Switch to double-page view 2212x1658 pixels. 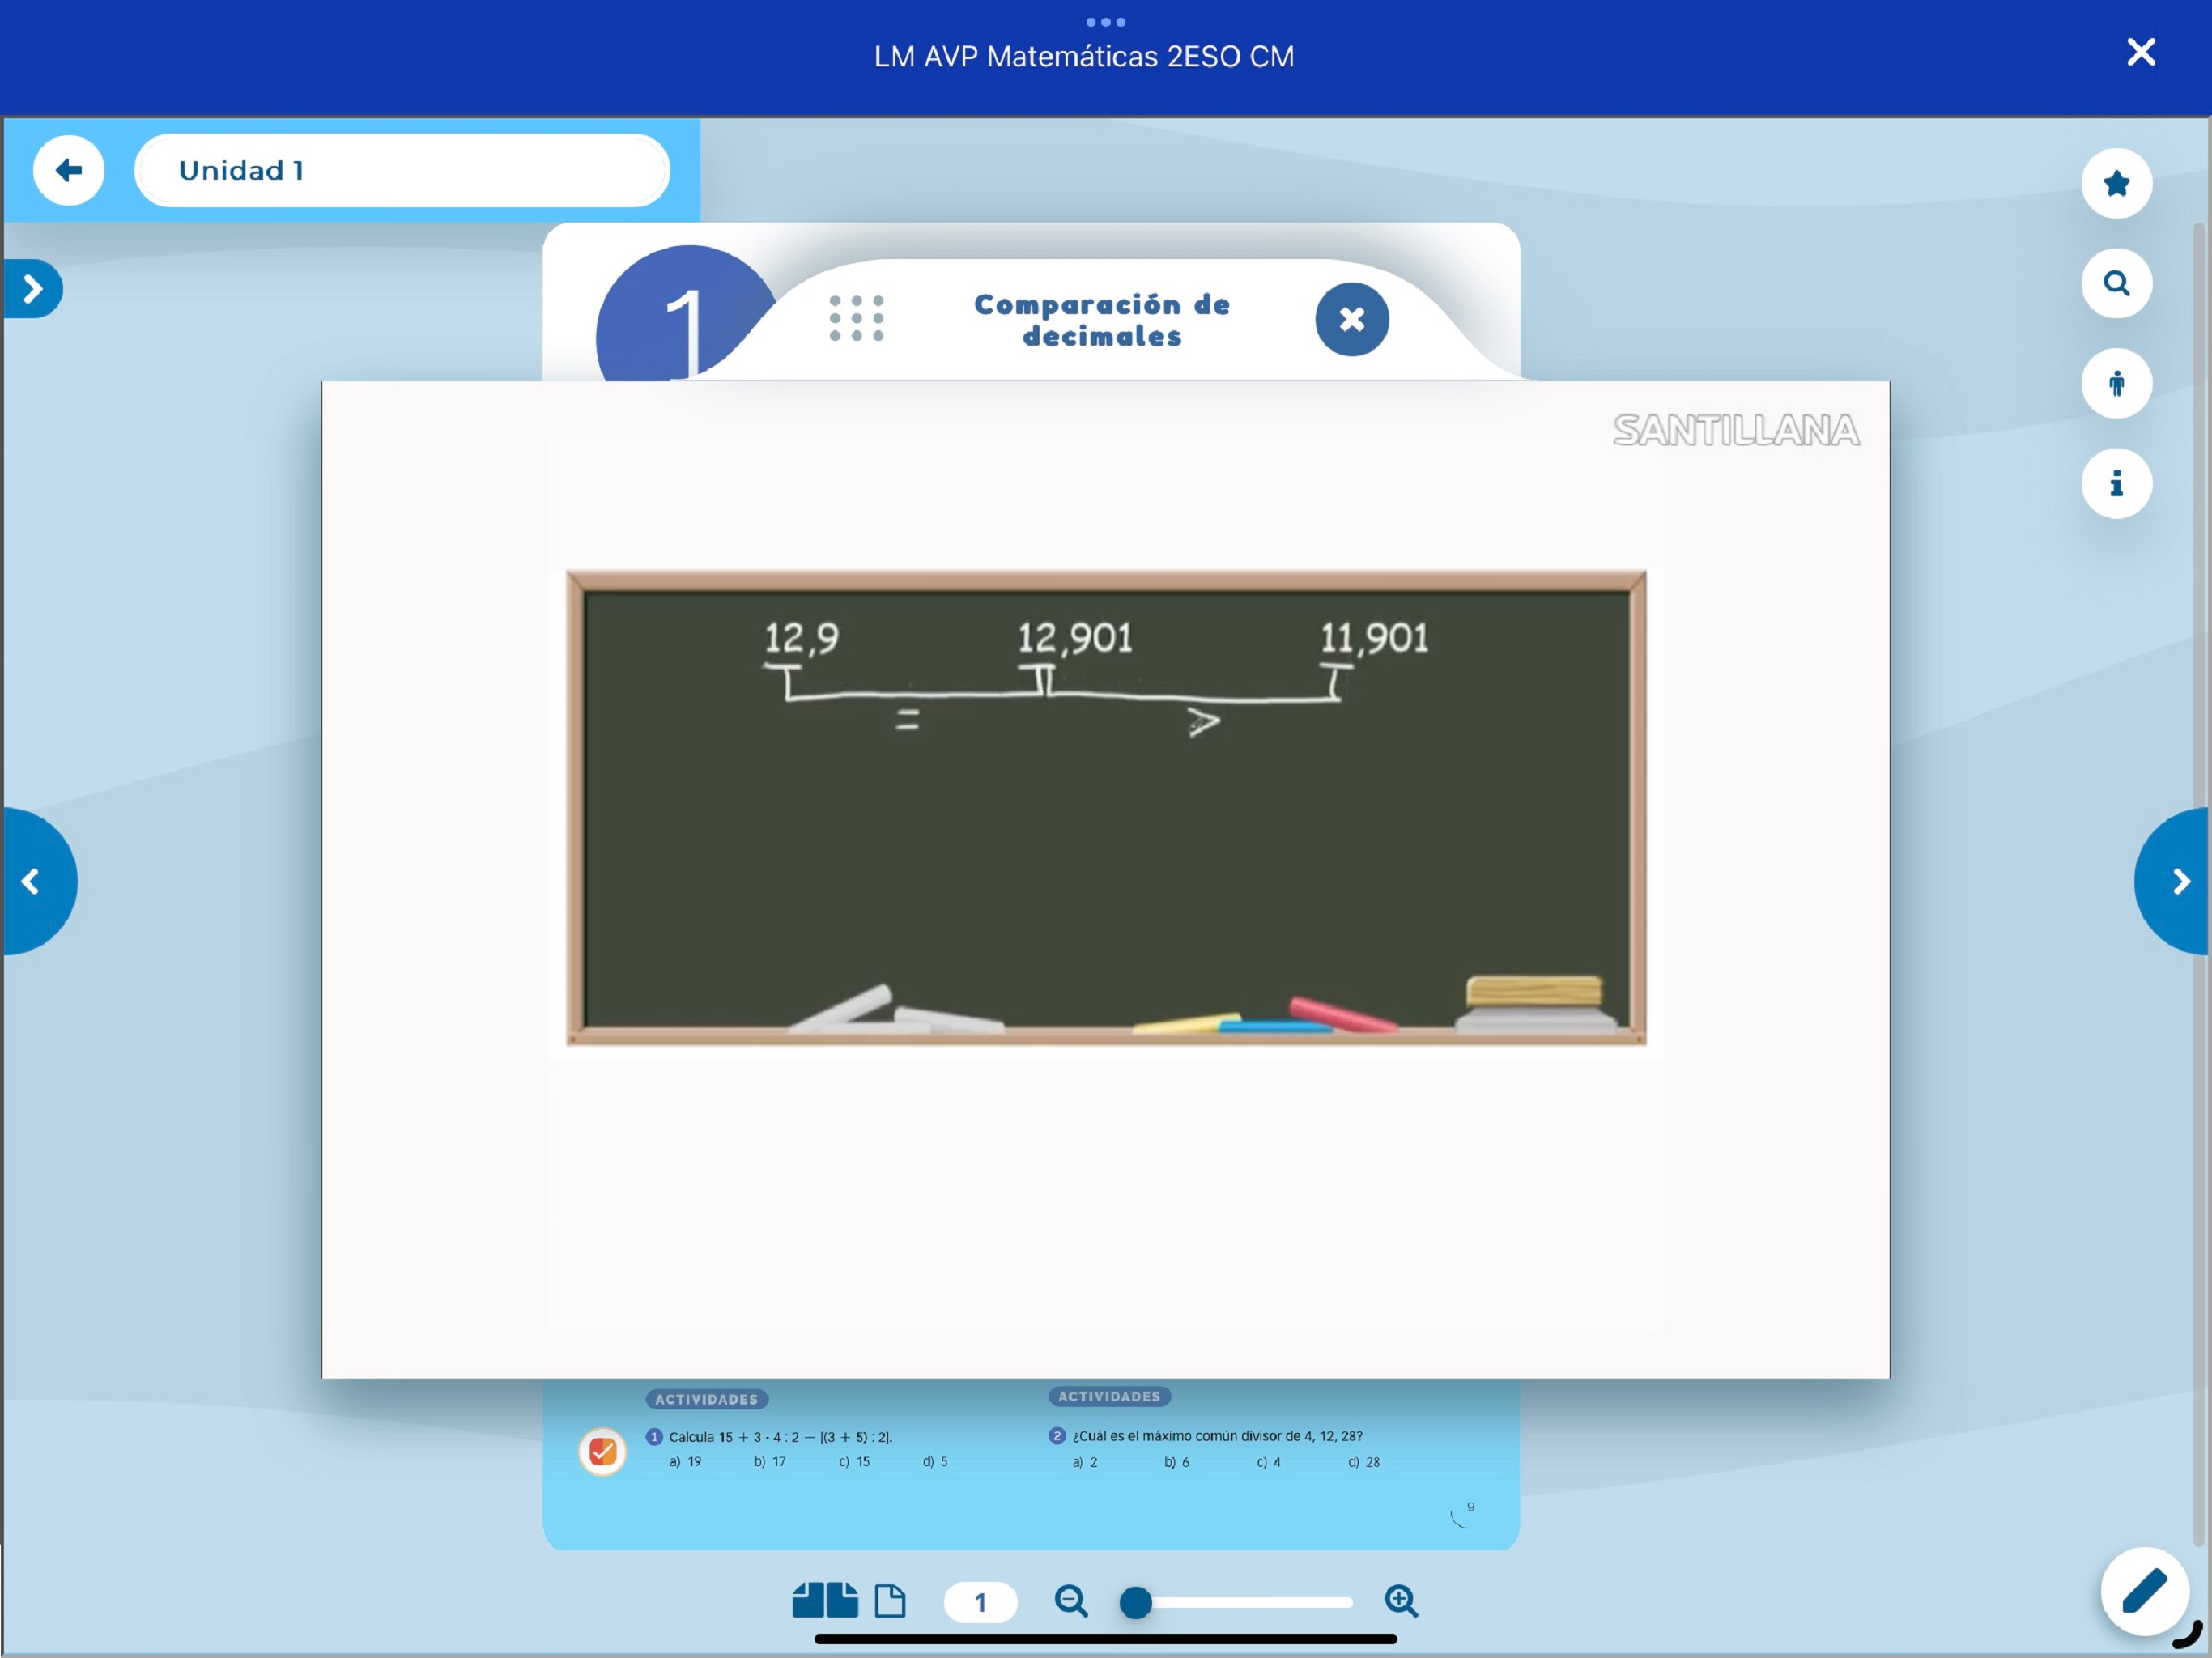825,1600
